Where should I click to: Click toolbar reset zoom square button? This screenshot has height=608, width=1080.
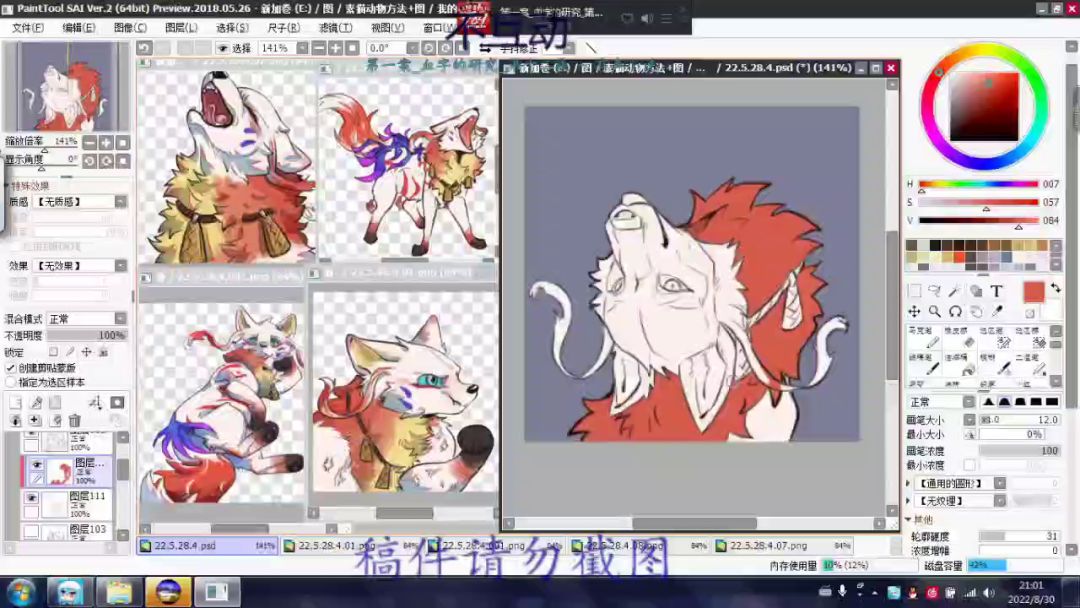tap(352, 48)
